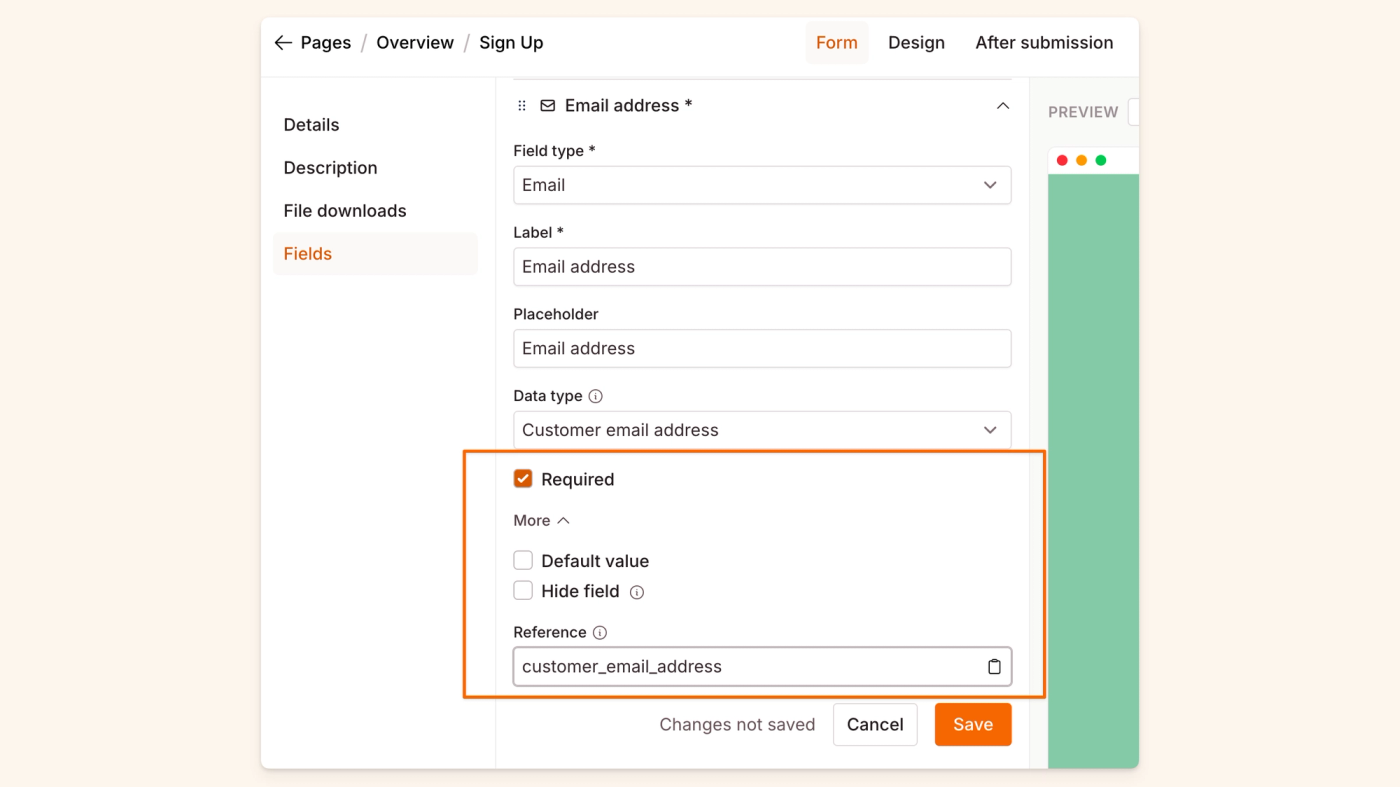Uncheck the Required checkbox

pos(523,479)
